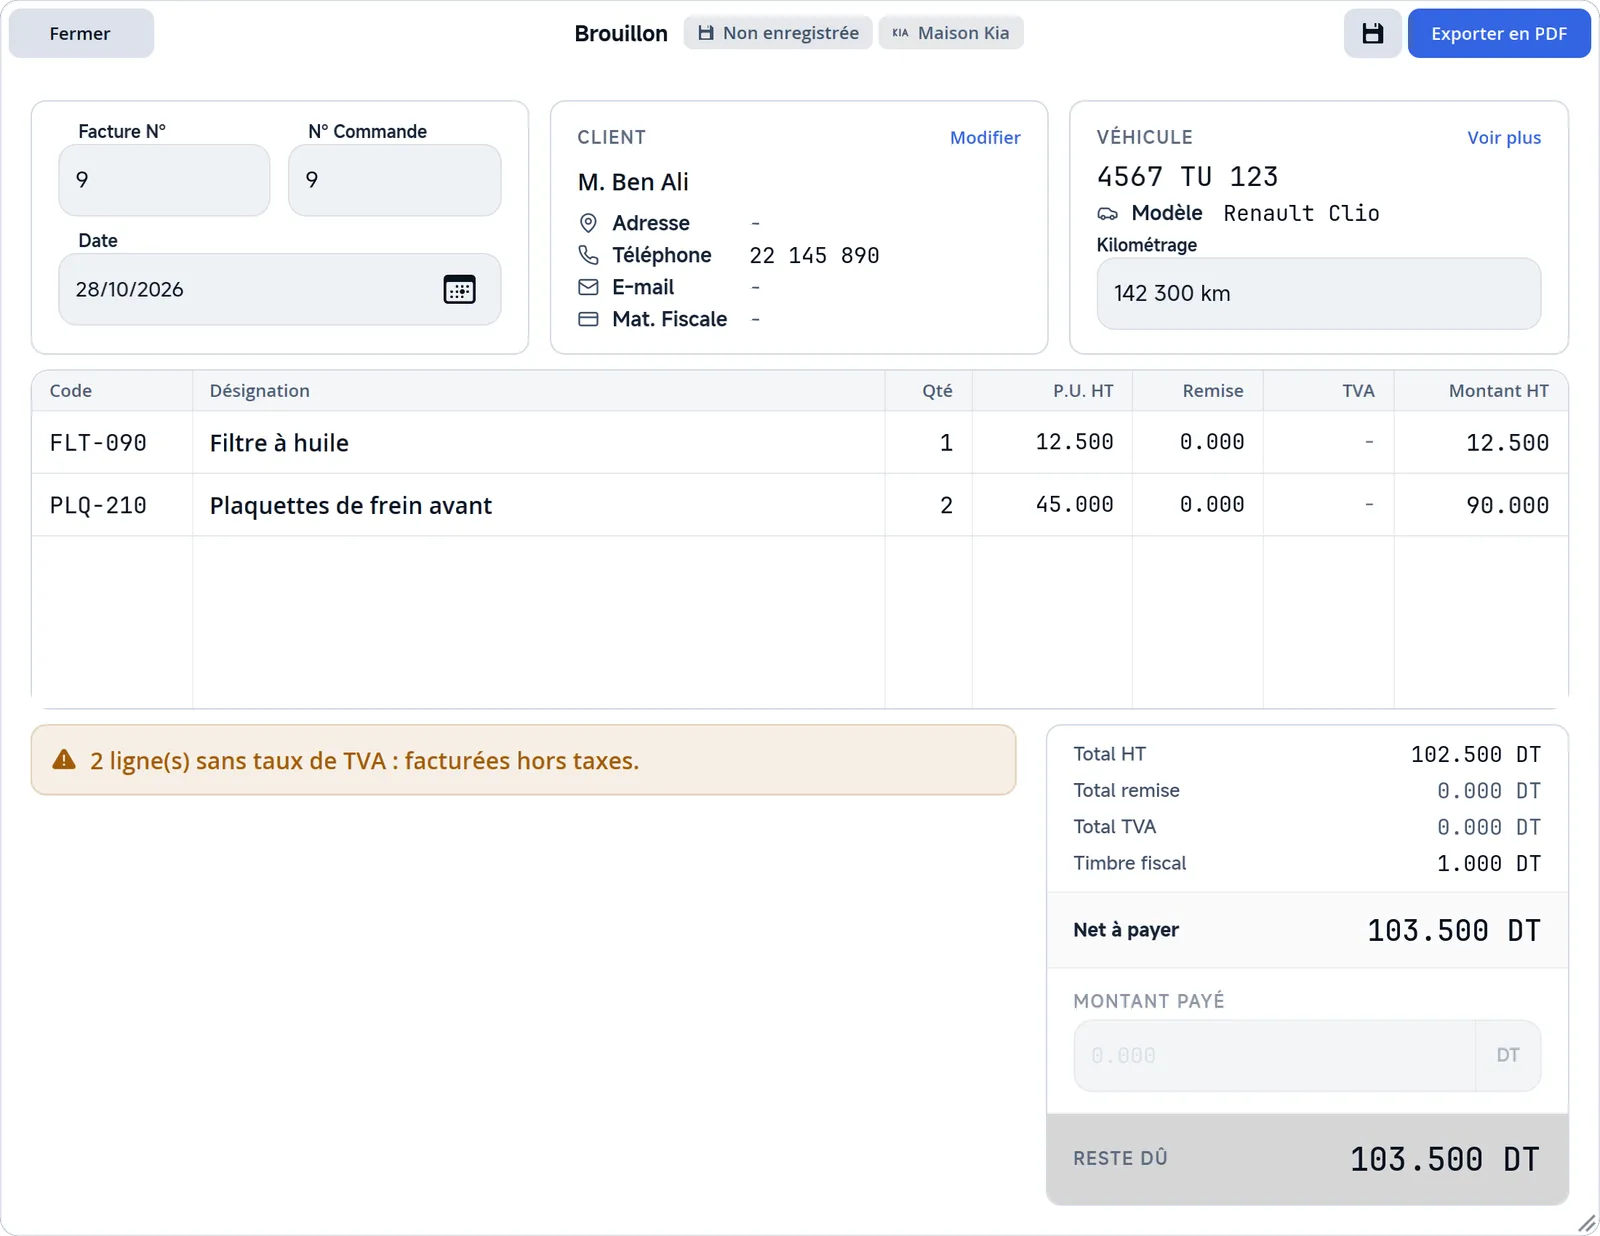Screen dimensions: 1600x1236
Task: Click the card icon beside Mat. Fiscale
Action: coord(588,319)
